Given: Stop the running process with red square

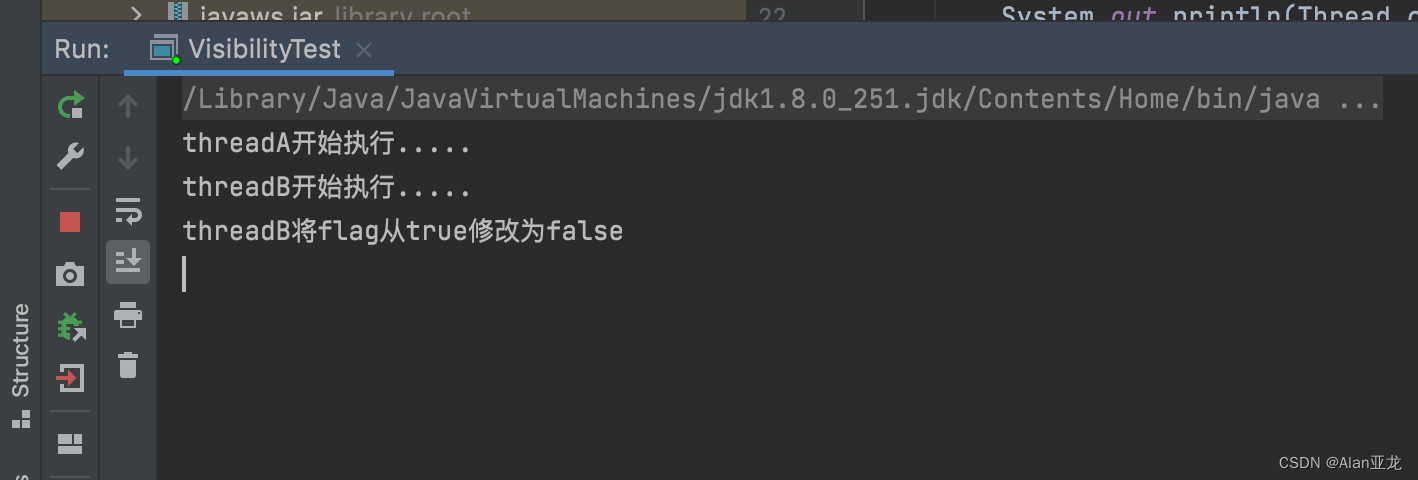Looking at the screenshot, I should coord(70,221).
